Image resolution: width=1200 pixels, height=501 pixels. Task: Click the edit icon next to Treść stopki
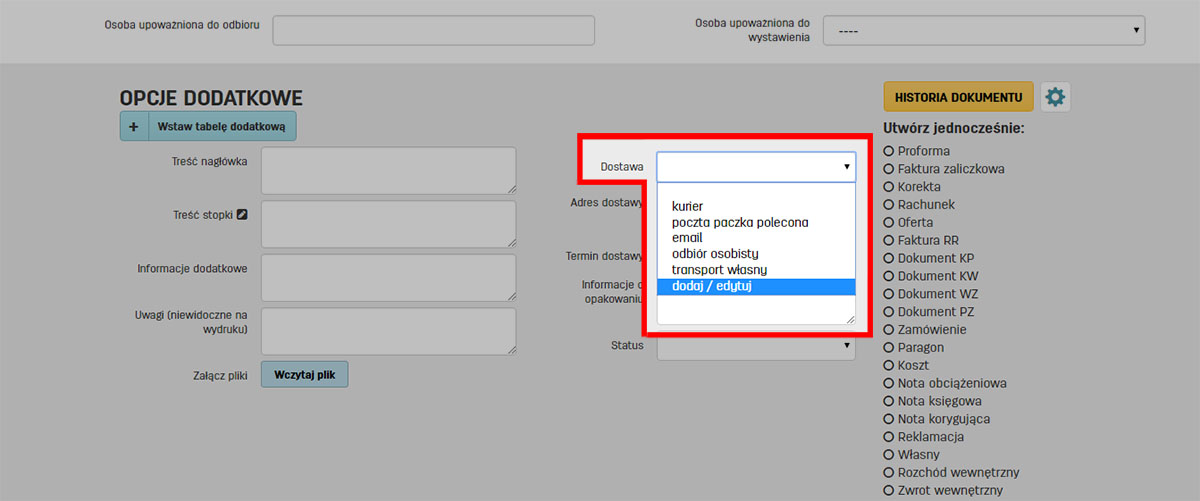241,214
